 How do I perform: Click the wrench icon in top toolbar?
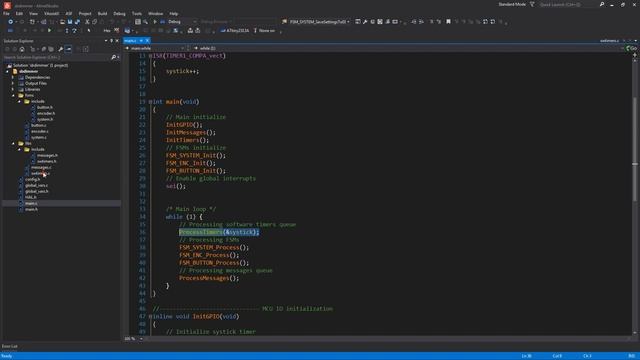pyautogui.click(x=365, y=22)
